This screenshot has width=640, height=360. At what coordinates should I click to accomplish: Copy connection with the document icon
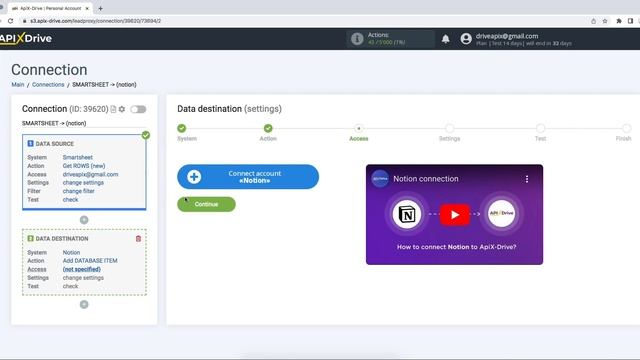coord(113,109)
